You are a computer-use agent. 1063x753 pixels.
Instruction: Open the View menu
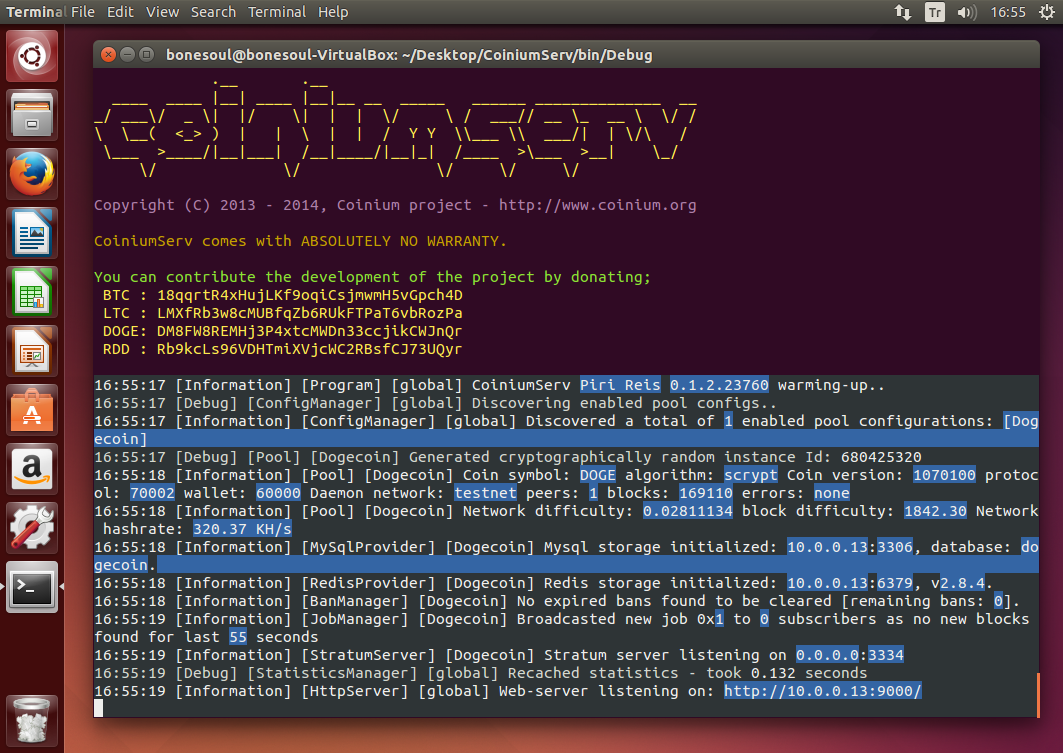(x=163, y=12)
